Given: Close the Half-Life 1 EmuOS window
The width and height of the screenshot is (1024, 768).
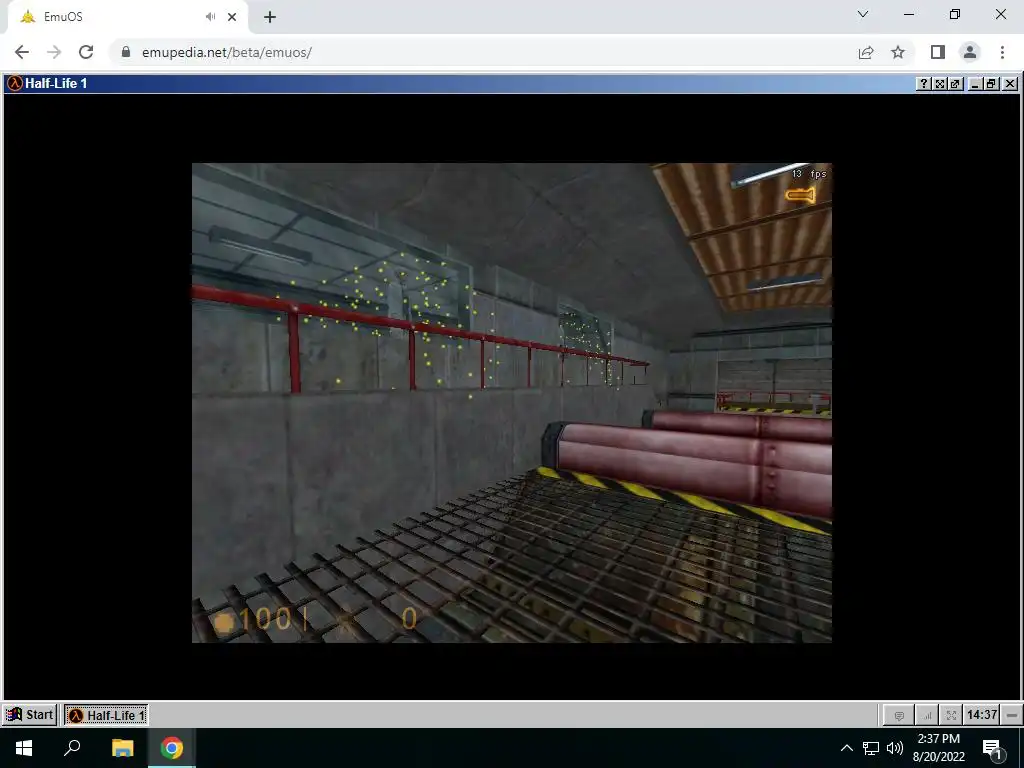Looking at the screenshot, I should [1010, 84].
